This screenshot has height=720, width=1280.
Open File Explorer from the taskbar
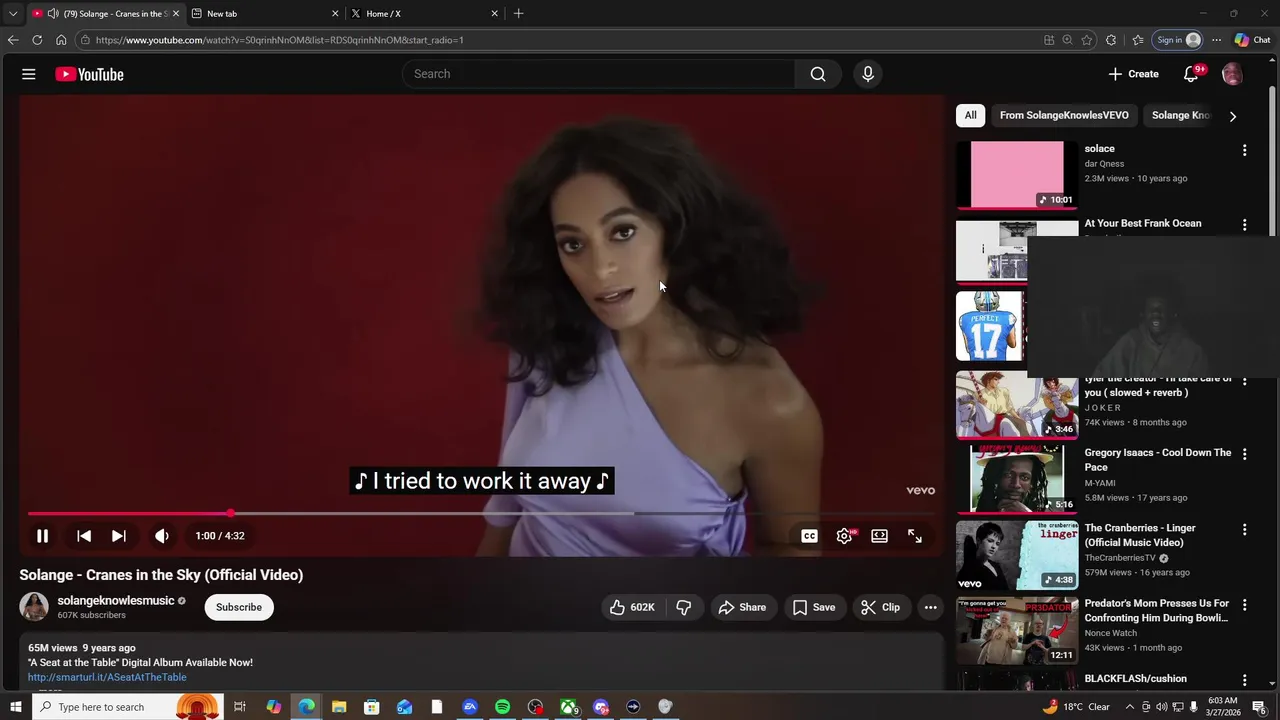pos(339,707)
